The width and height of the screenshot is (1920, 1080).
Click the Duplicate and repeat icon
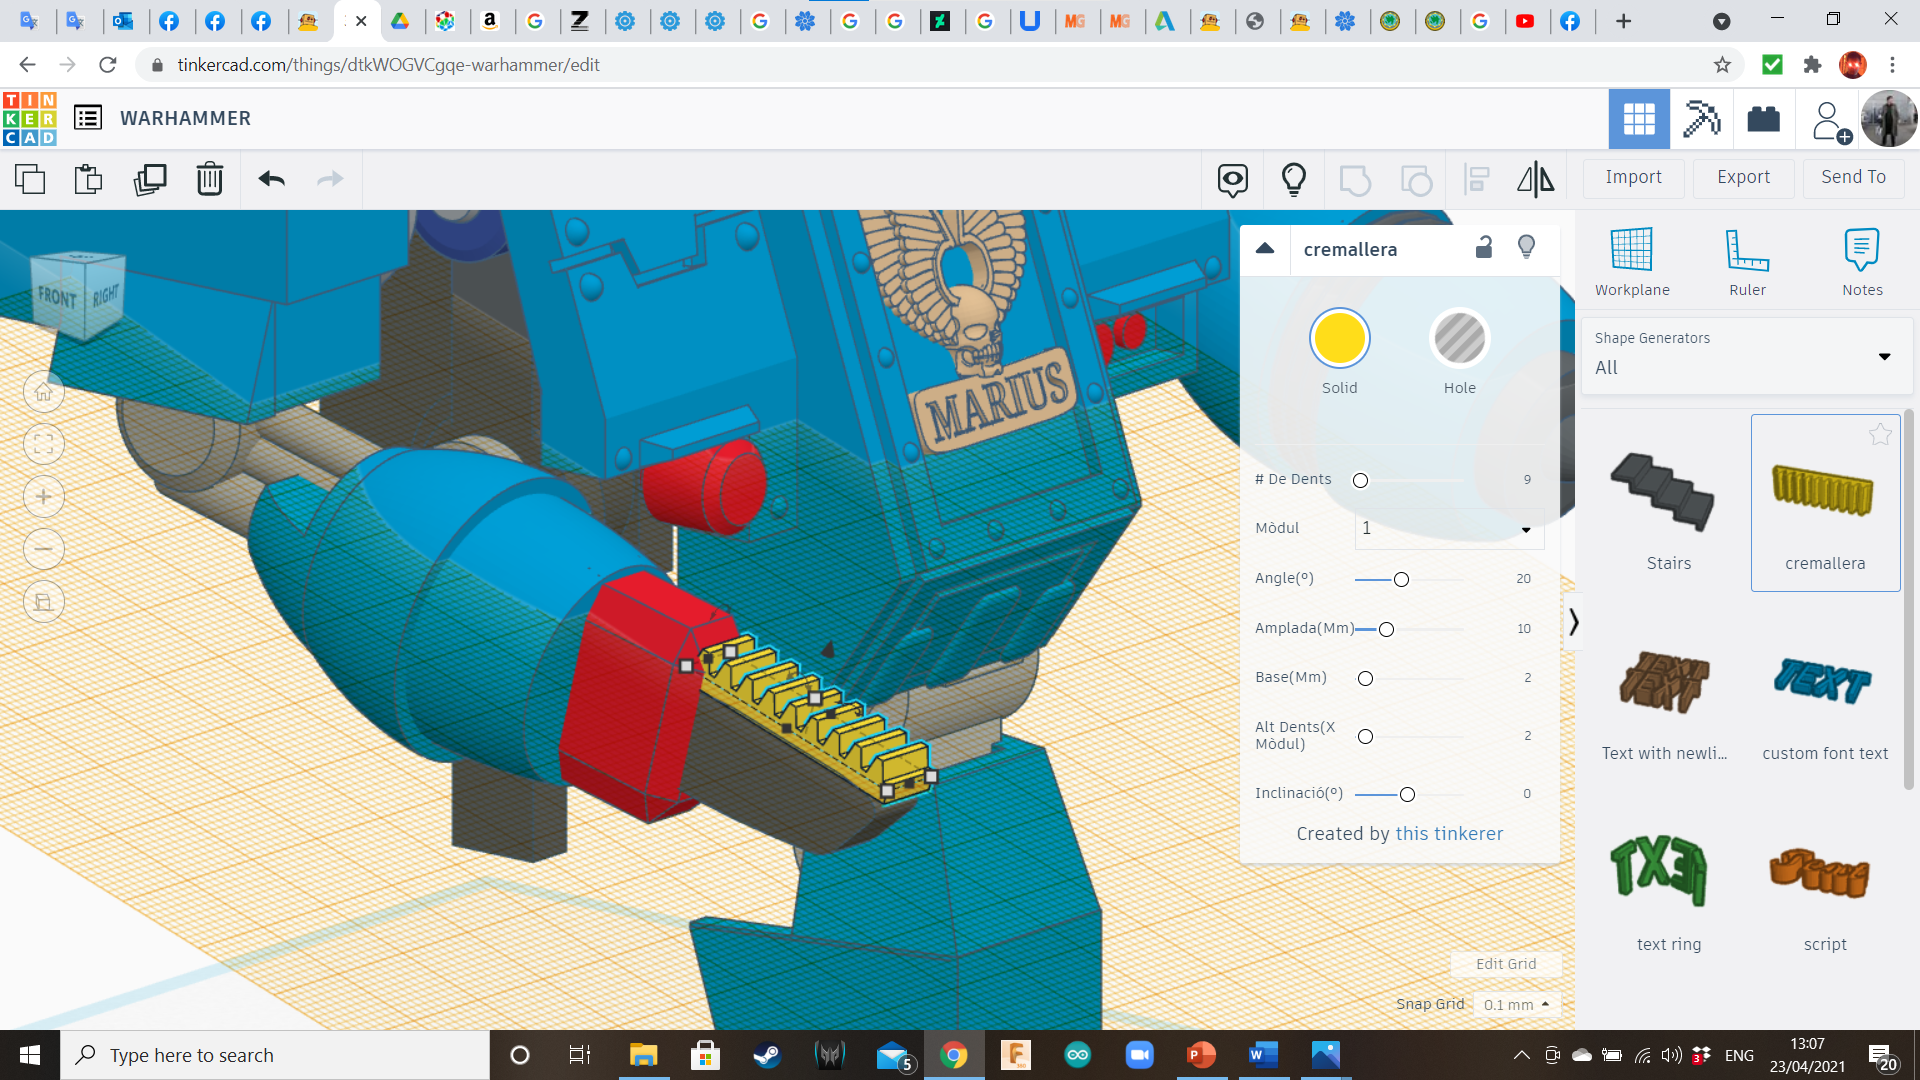(x=150, y=179)
